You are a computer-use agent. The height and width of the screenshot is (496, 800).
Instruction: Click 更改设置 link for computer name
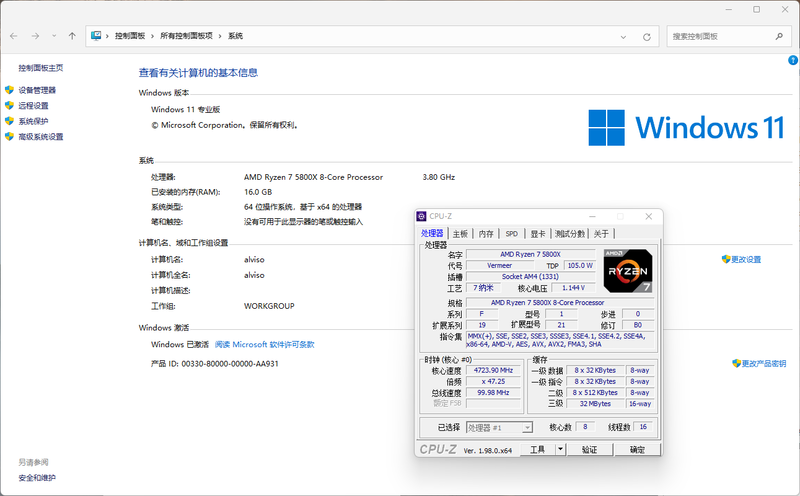[746, 260]
